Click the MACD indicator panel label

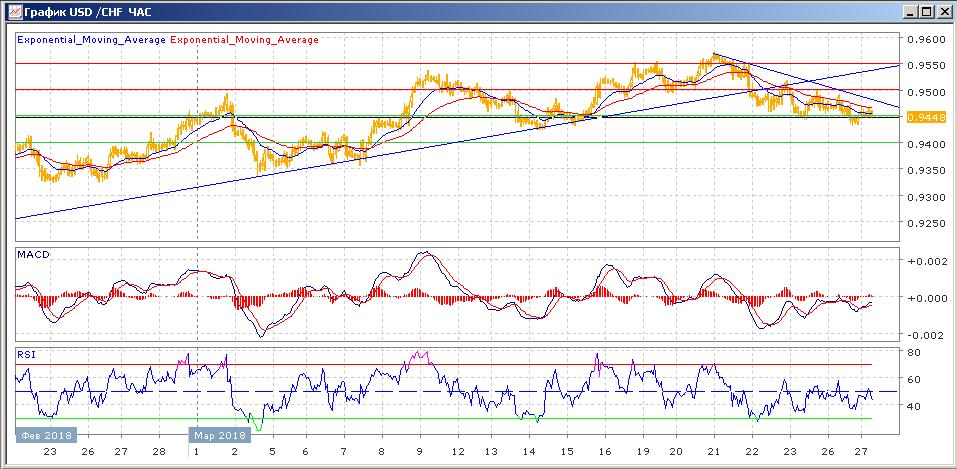pyautogui.click(x=34, y=255)
